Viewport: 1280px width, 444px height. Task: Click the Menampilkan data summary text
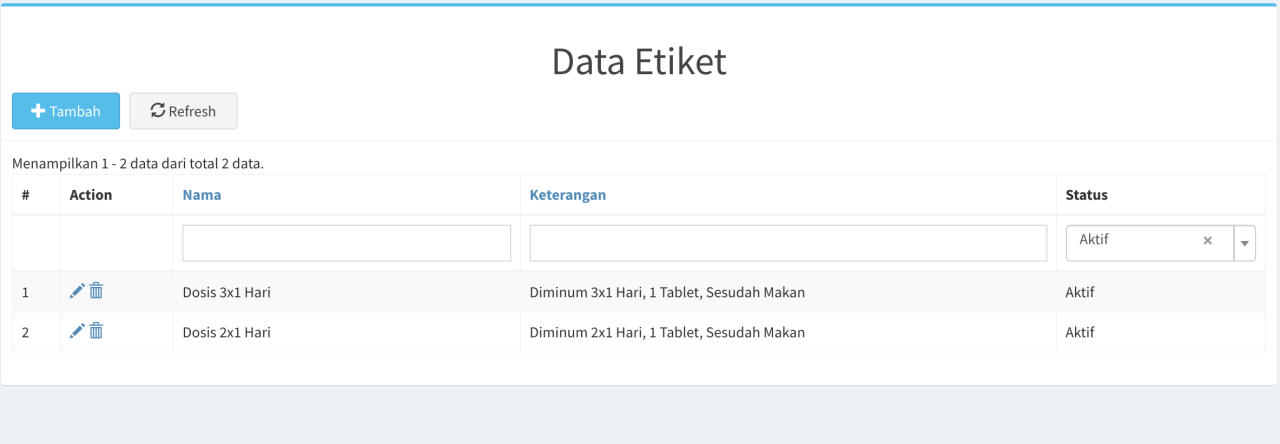[x=138, y=163]
